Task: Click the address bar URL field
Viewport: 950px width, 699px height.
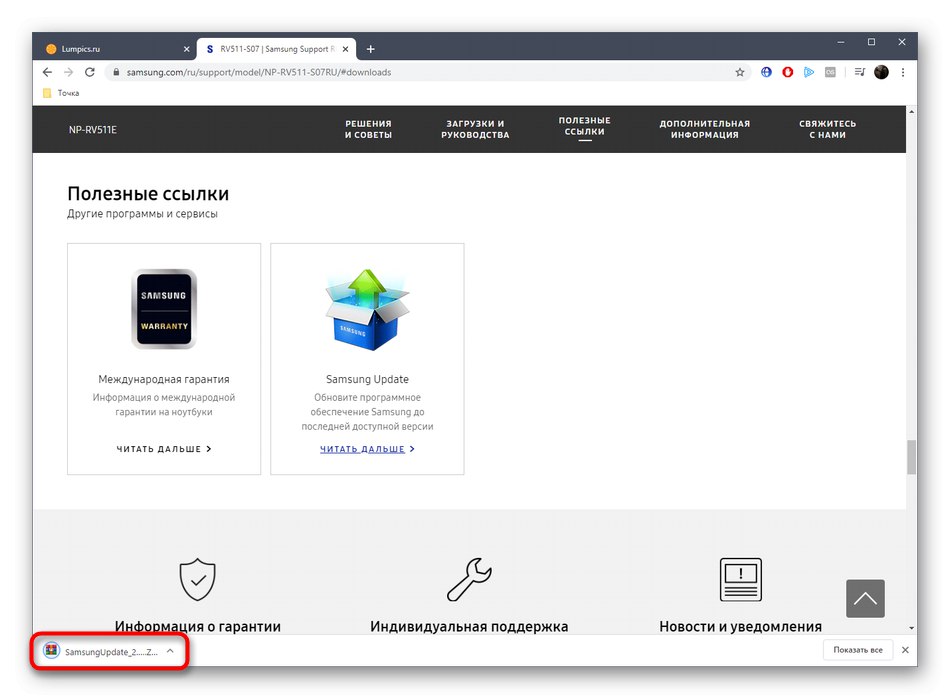Action: [x=300, y=72]
